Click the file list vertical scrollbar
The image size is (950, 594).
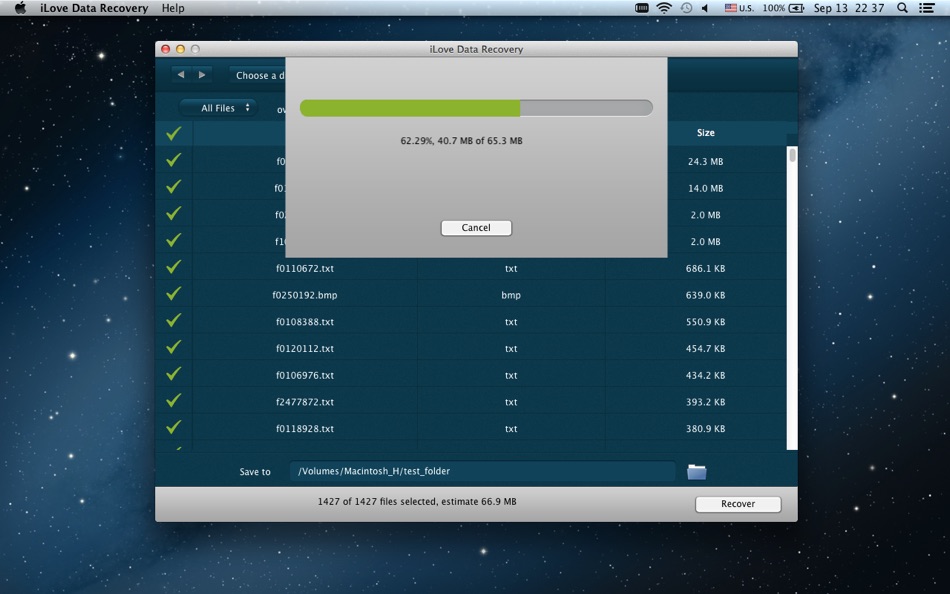tap(792, 298)
